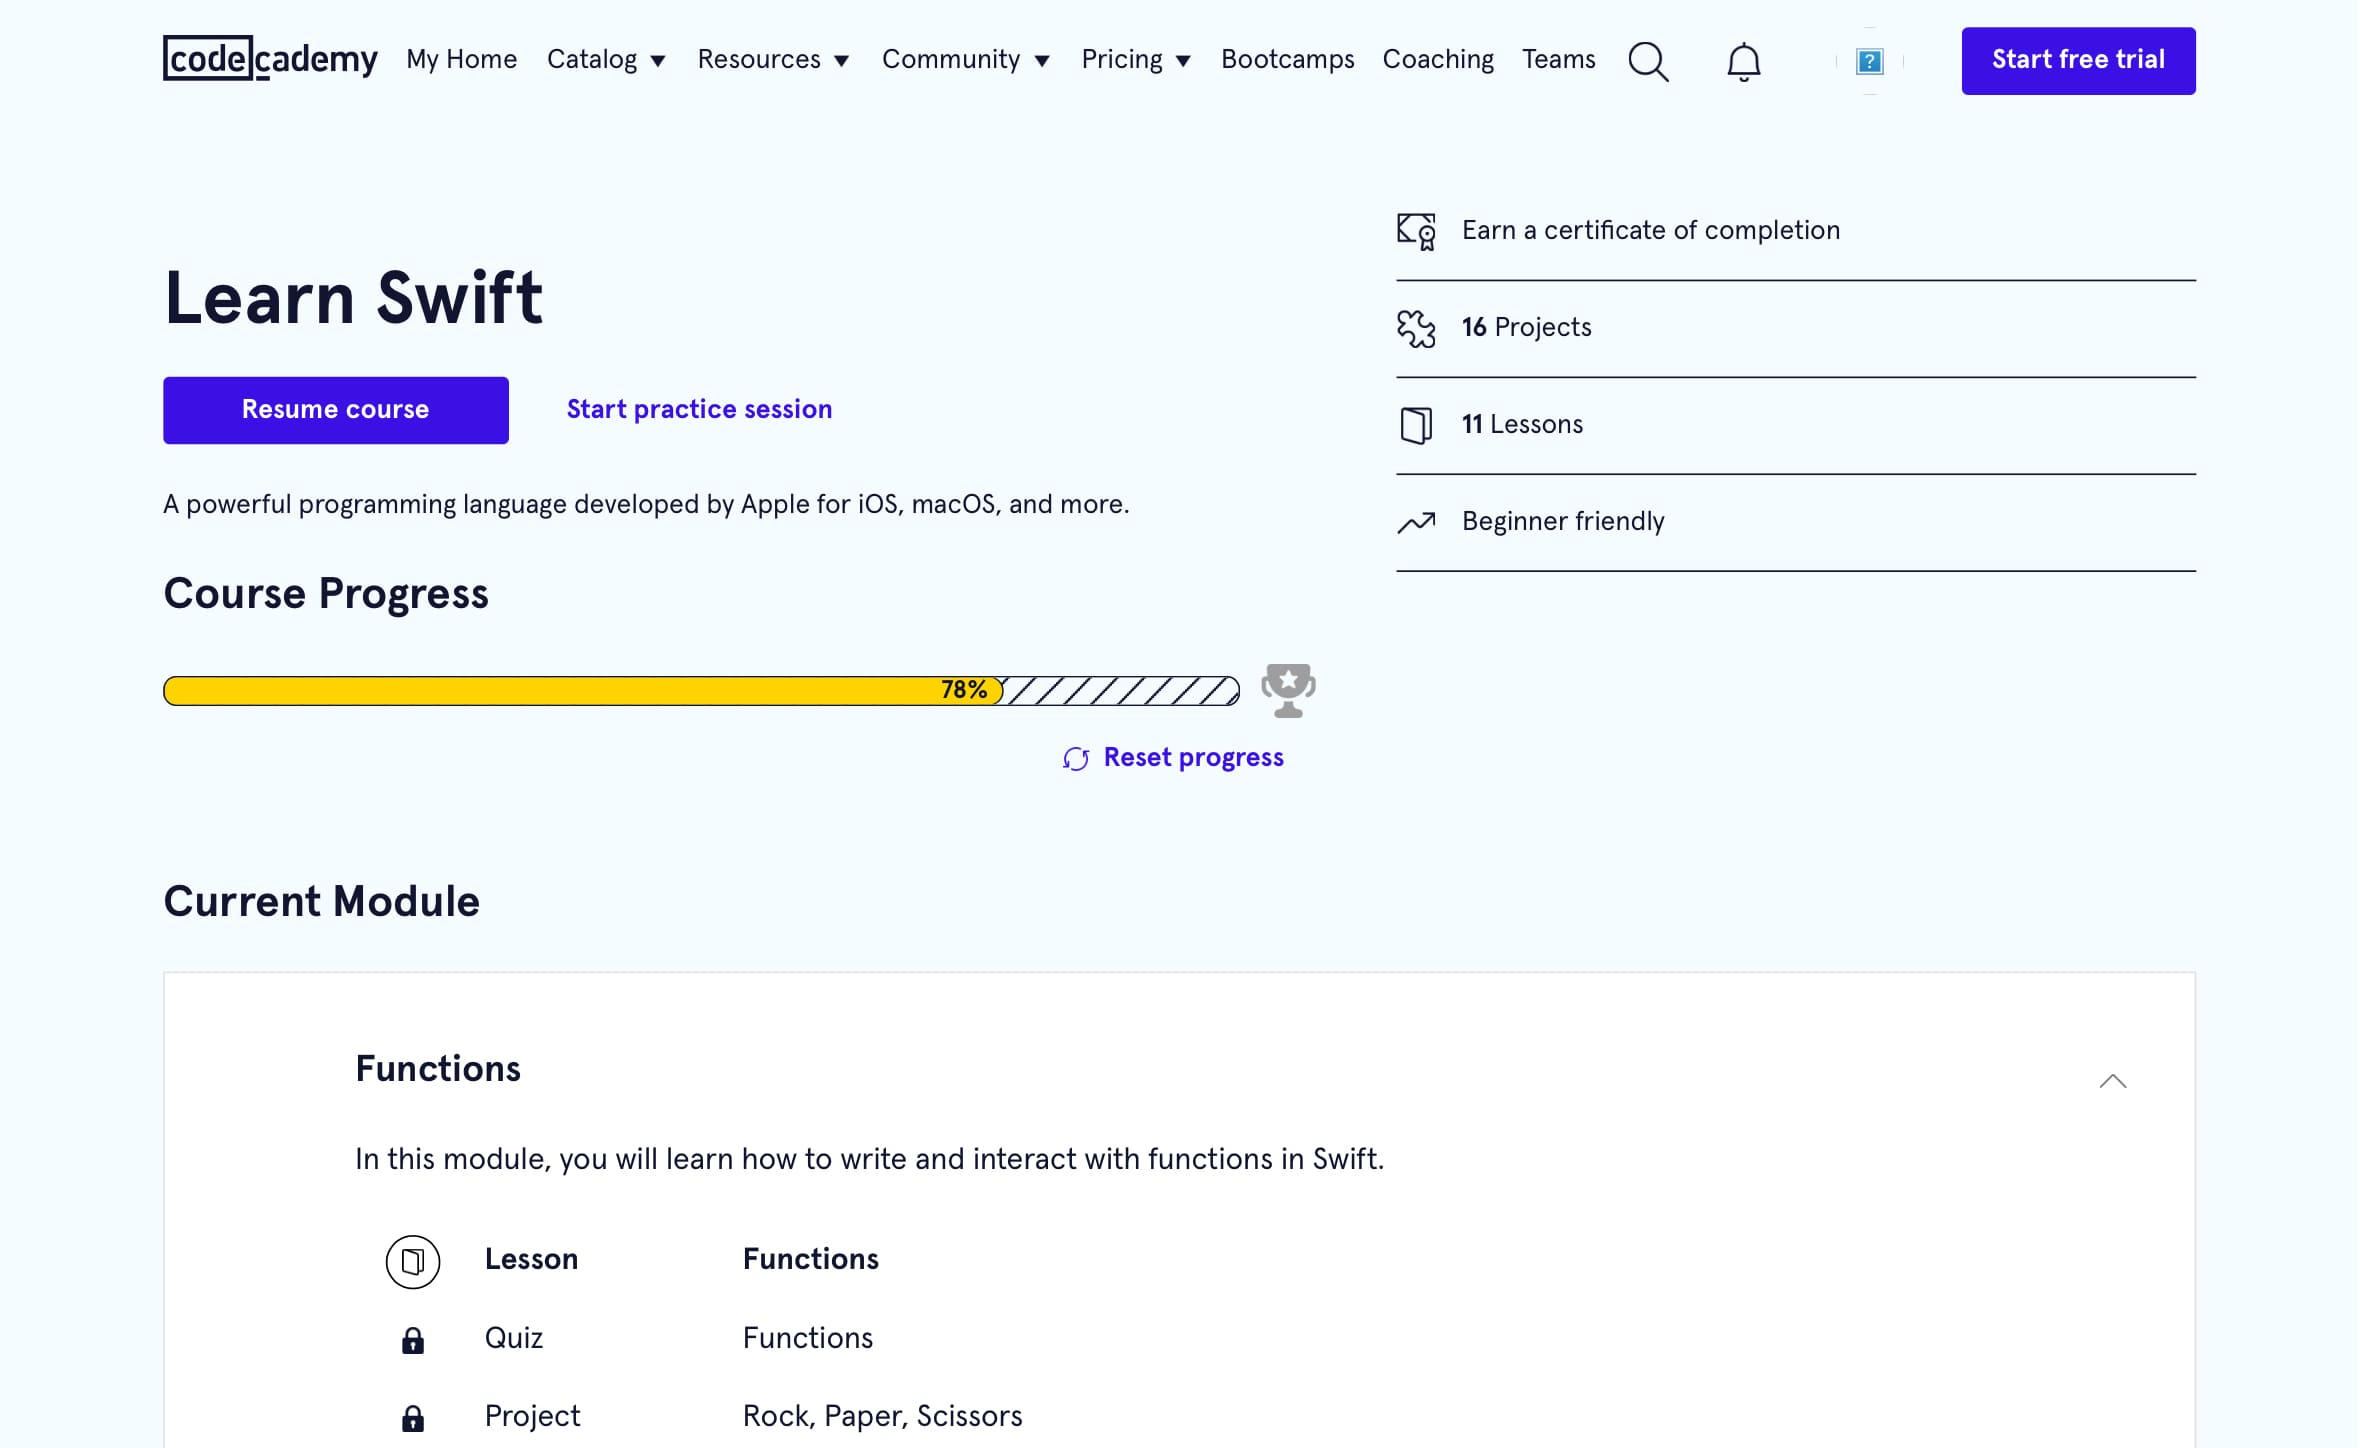The height and width of the screenshot is (1448, 2360).
Task: Open the Rock, Paper, Scissors project
Action: pos(882,1417)
